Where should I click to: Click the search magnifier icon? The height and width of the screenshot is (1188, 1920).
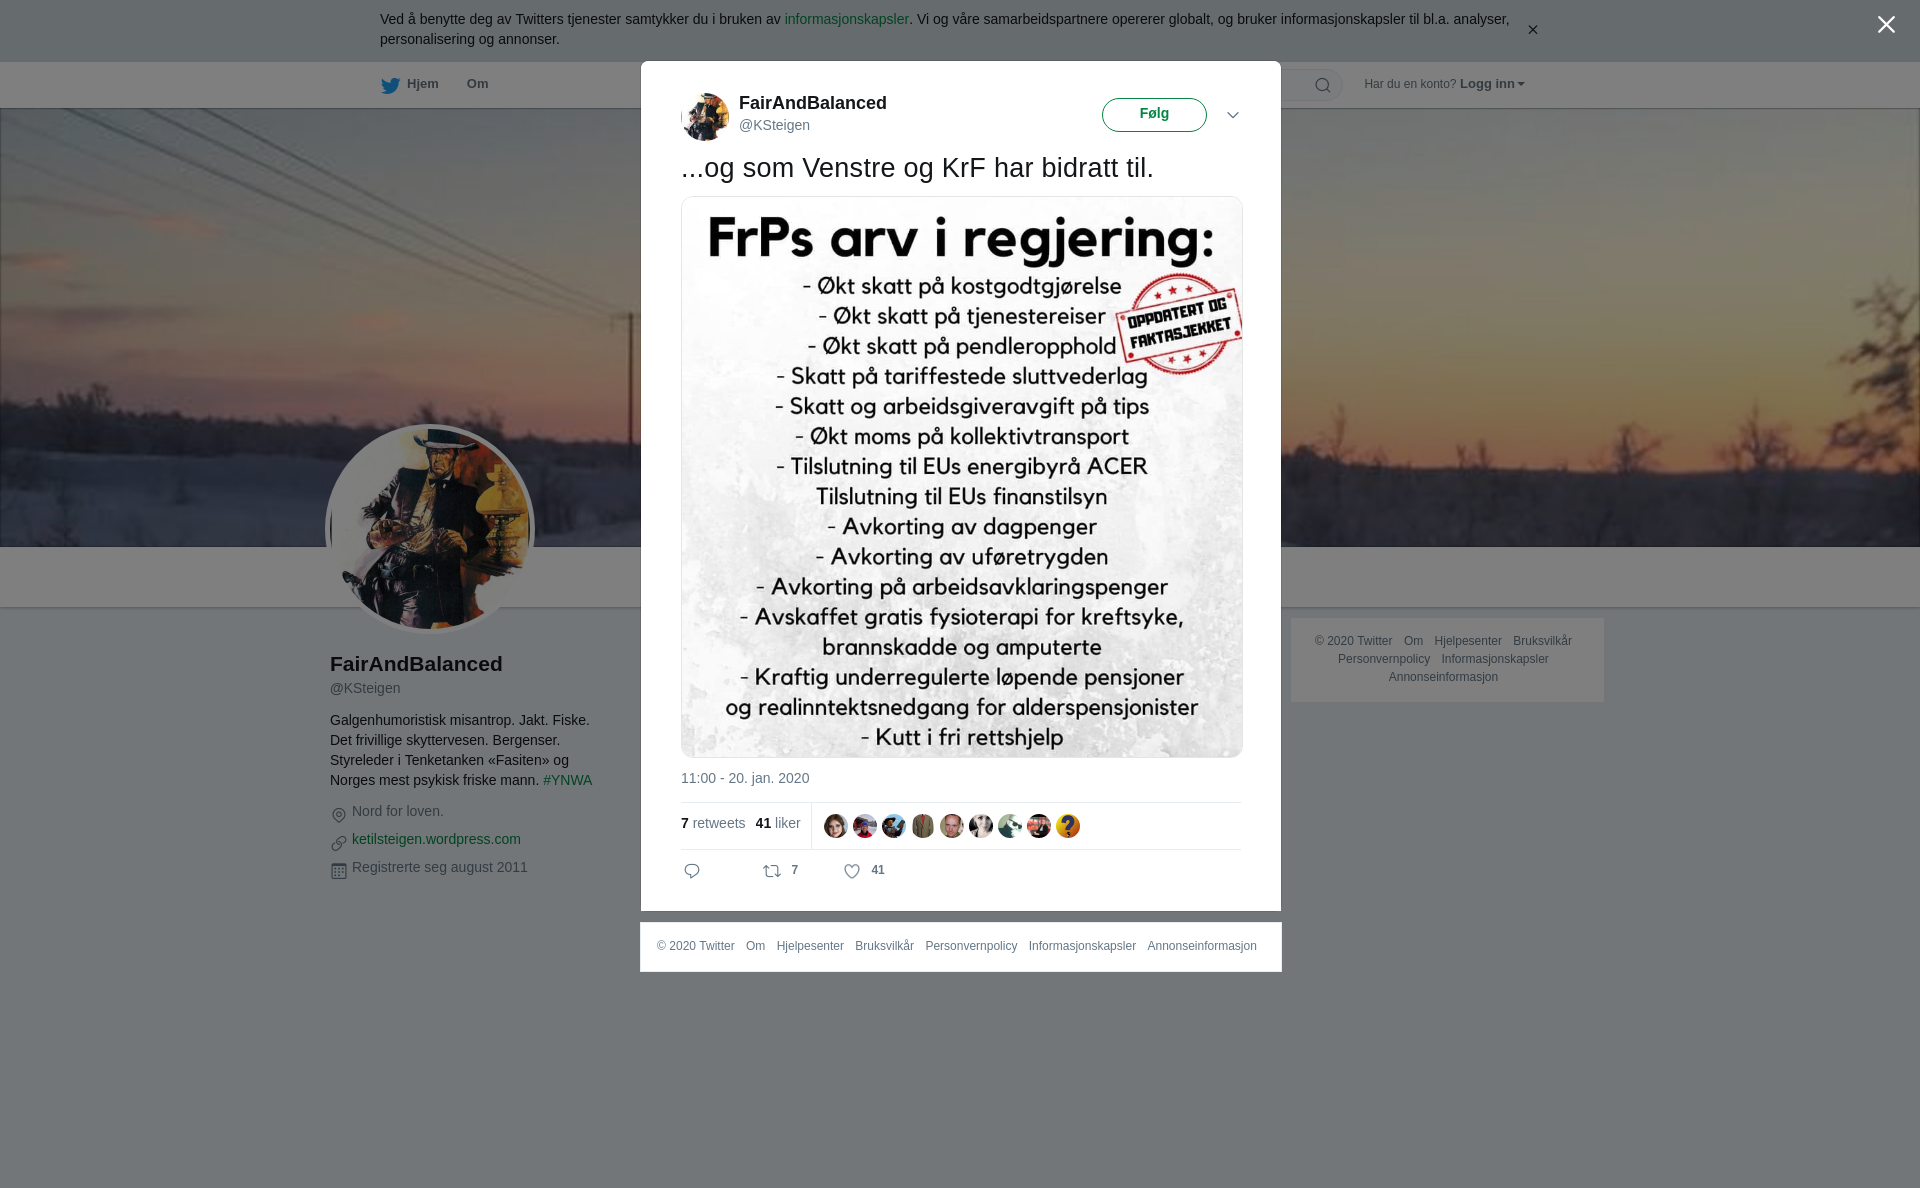(x=1323, y=85)
